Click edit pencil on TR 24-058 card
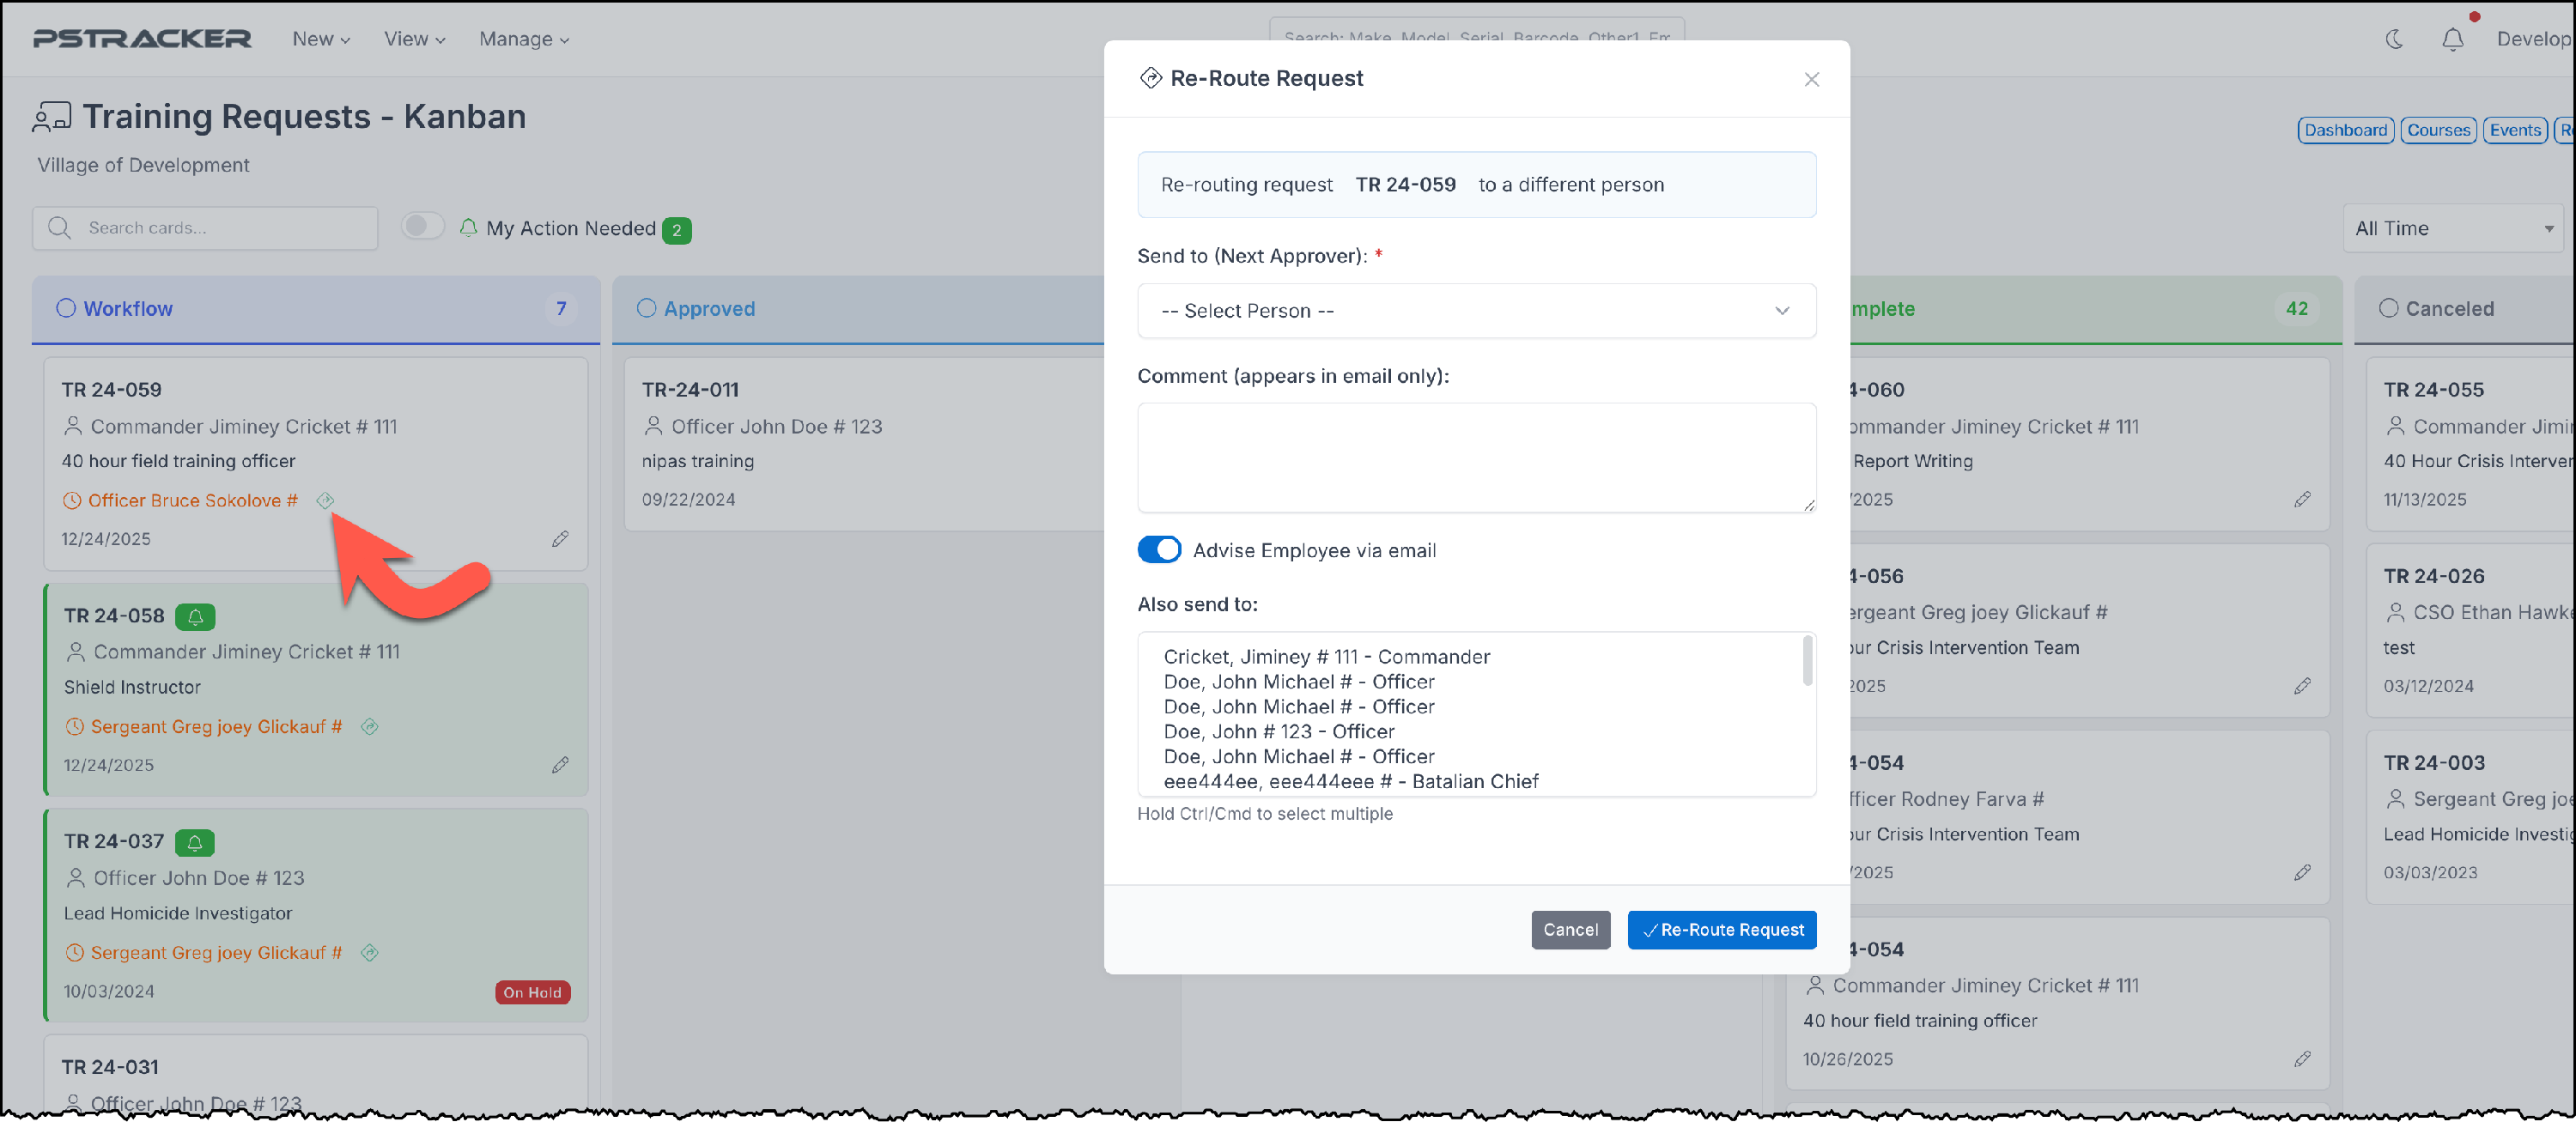Screen dimensions: 2576x1122 coord(560,765)
